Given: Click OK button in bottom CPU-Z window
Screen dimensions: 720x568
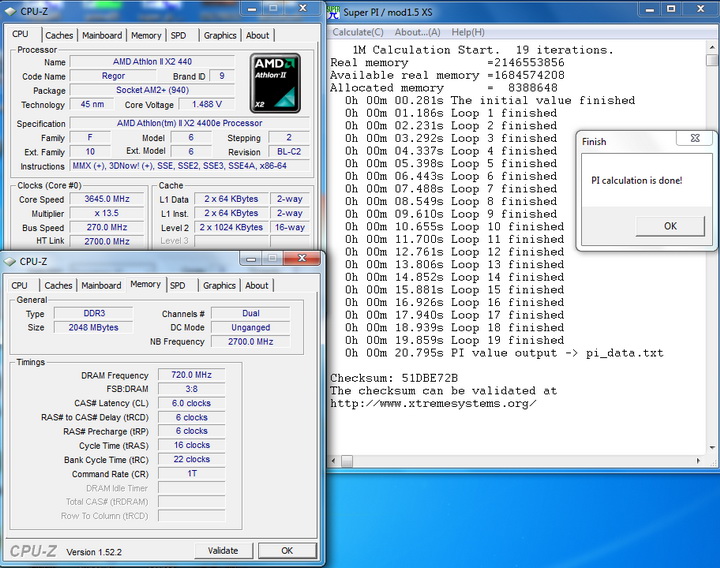Looking at the screenshot, I should 287,551.
